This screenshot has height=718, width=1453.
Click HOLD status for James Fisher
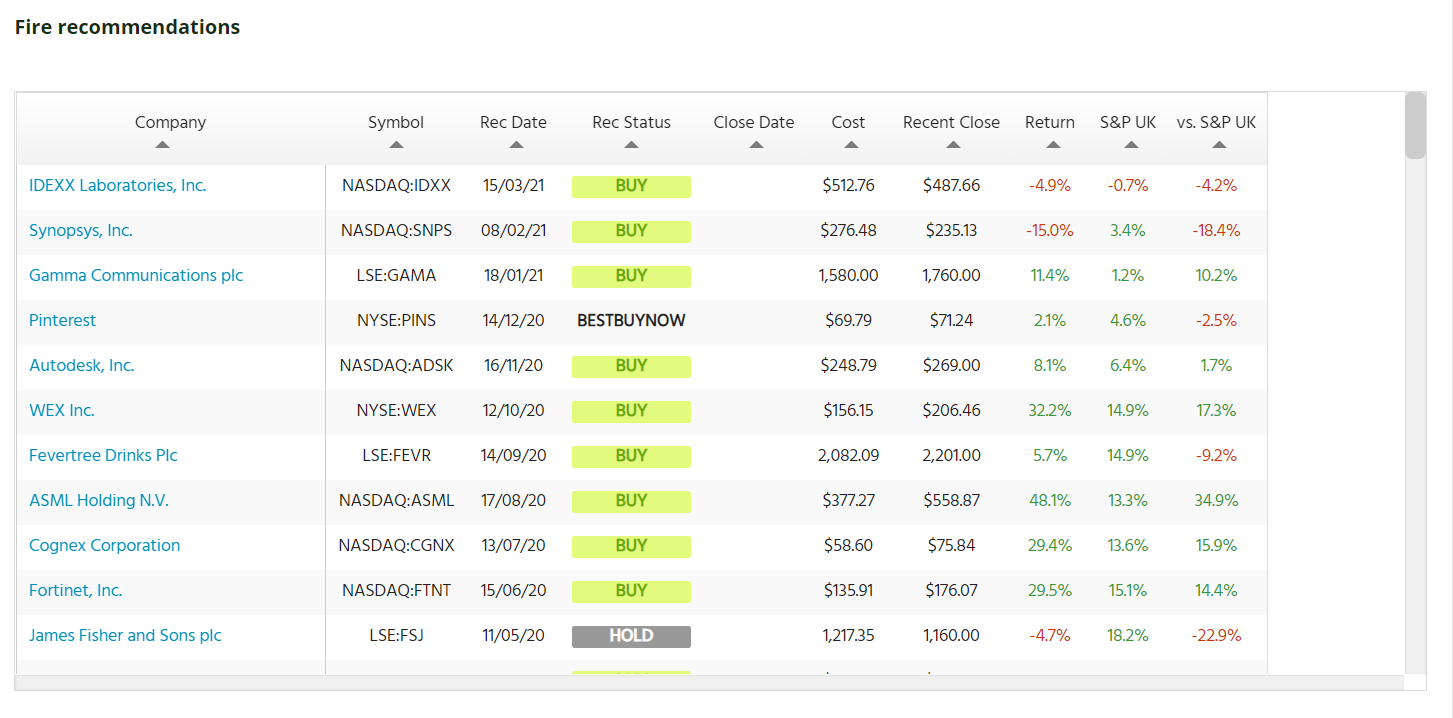(631, 636)
